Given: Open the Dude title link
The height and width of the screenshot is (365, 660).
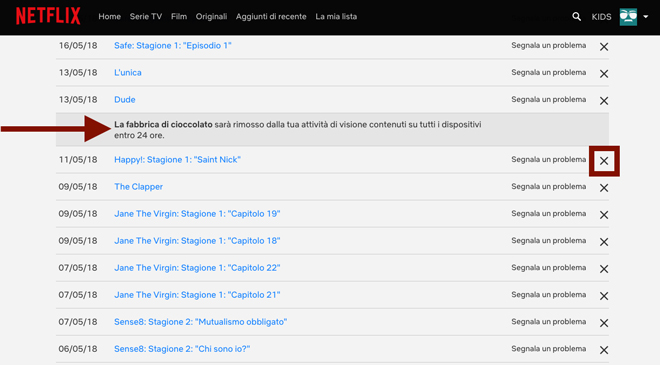Looking at the screenshot, I should tap(125, 99).
